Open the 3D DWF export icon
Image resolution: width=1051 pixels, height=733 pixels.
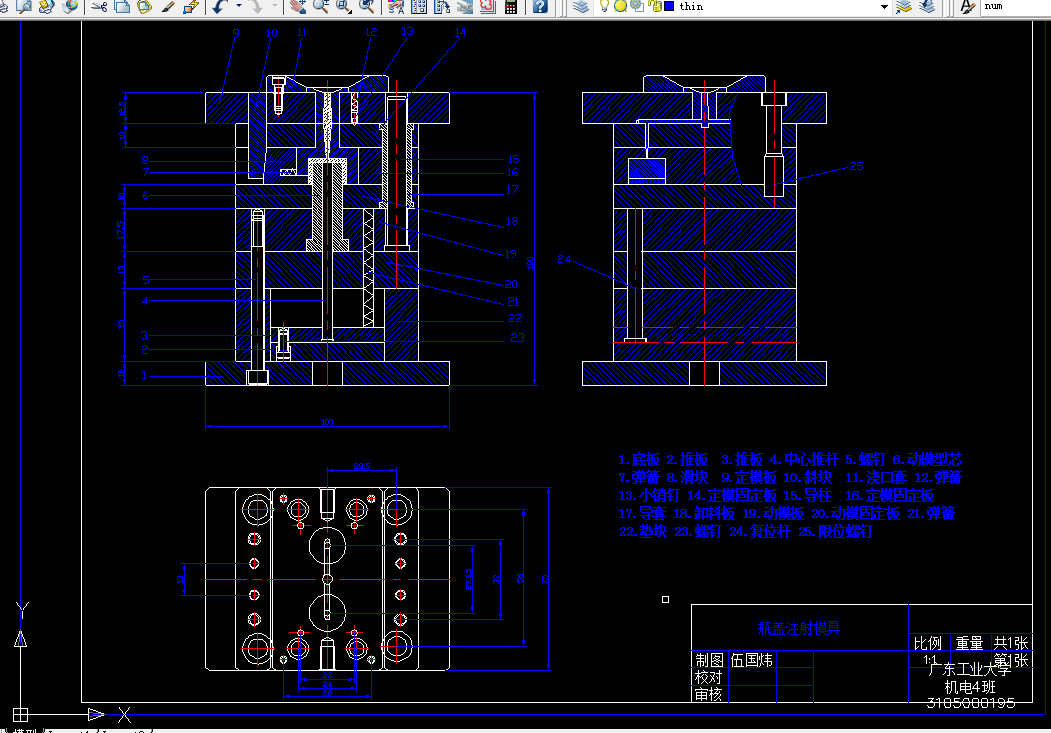pyautogui.click(x=70, y=7)
